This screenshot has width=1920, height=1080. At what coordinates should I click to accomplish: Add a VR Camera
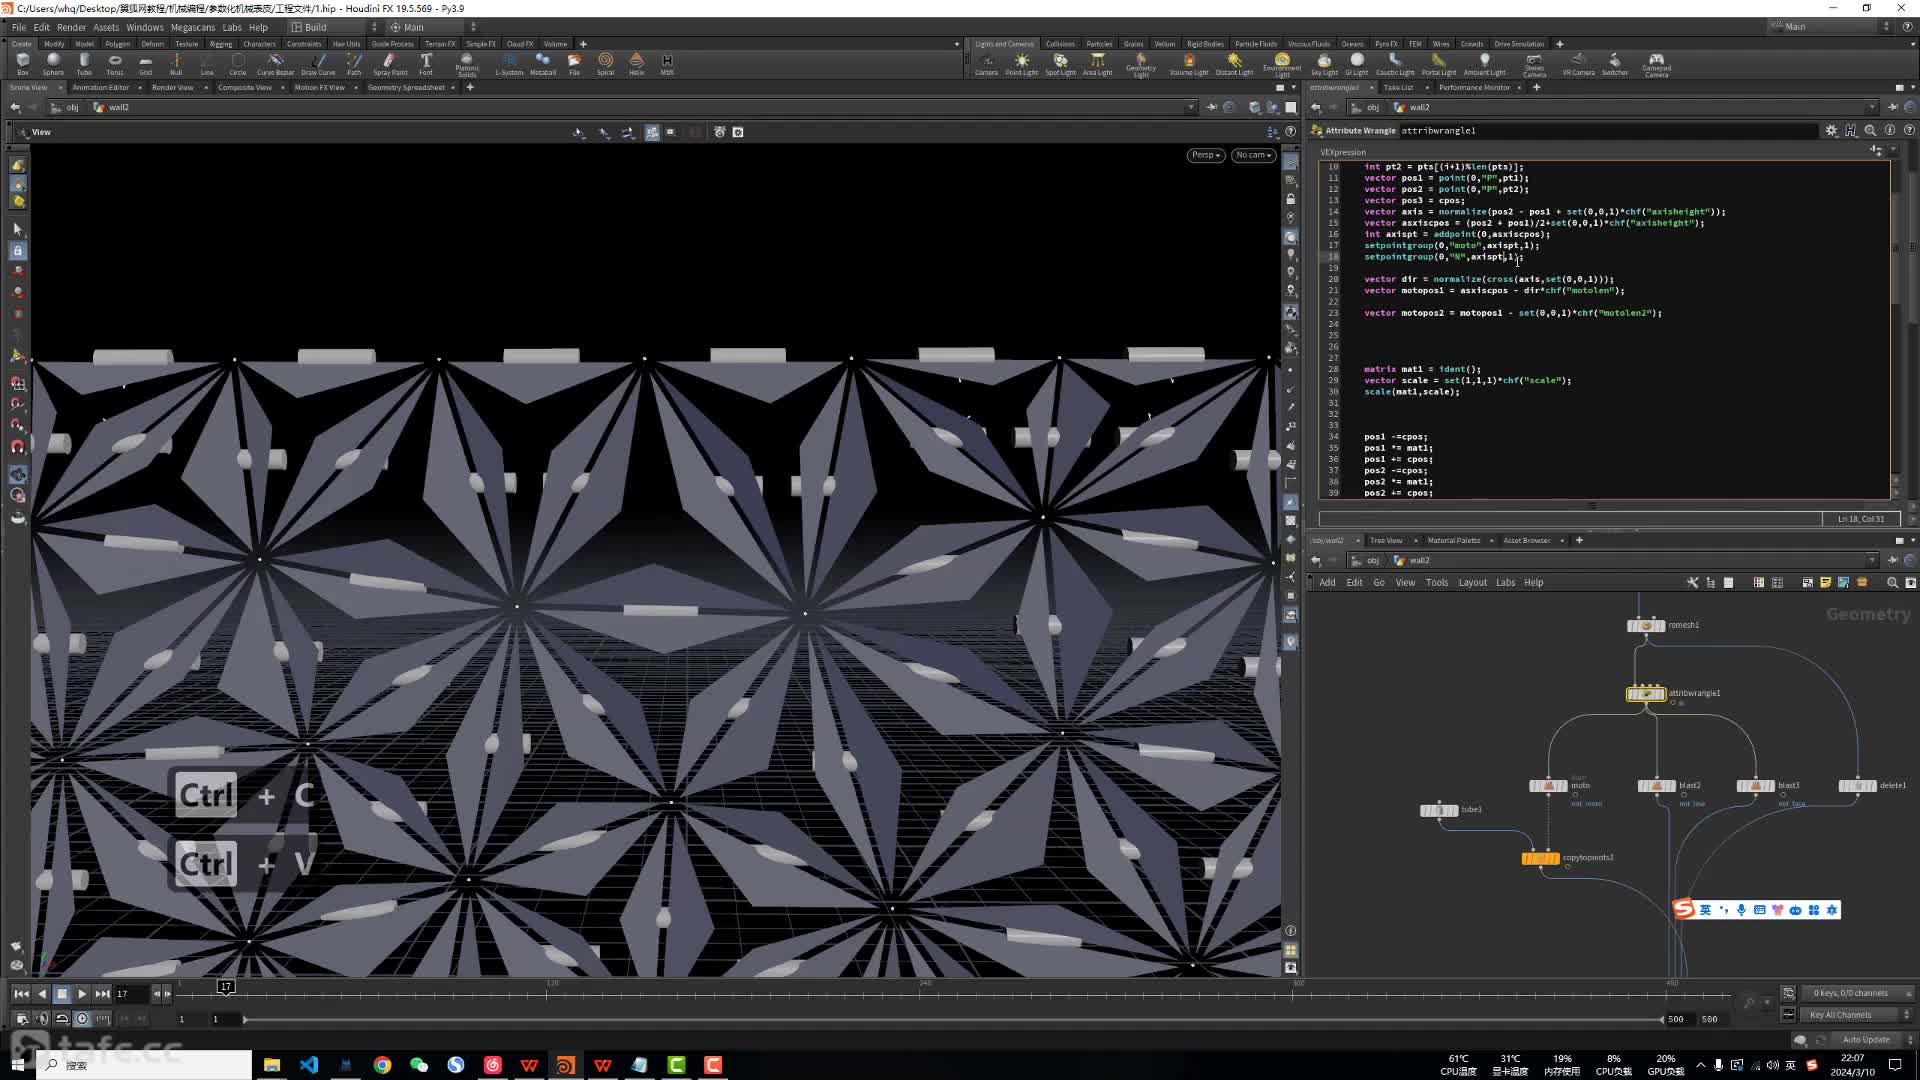1578,64
